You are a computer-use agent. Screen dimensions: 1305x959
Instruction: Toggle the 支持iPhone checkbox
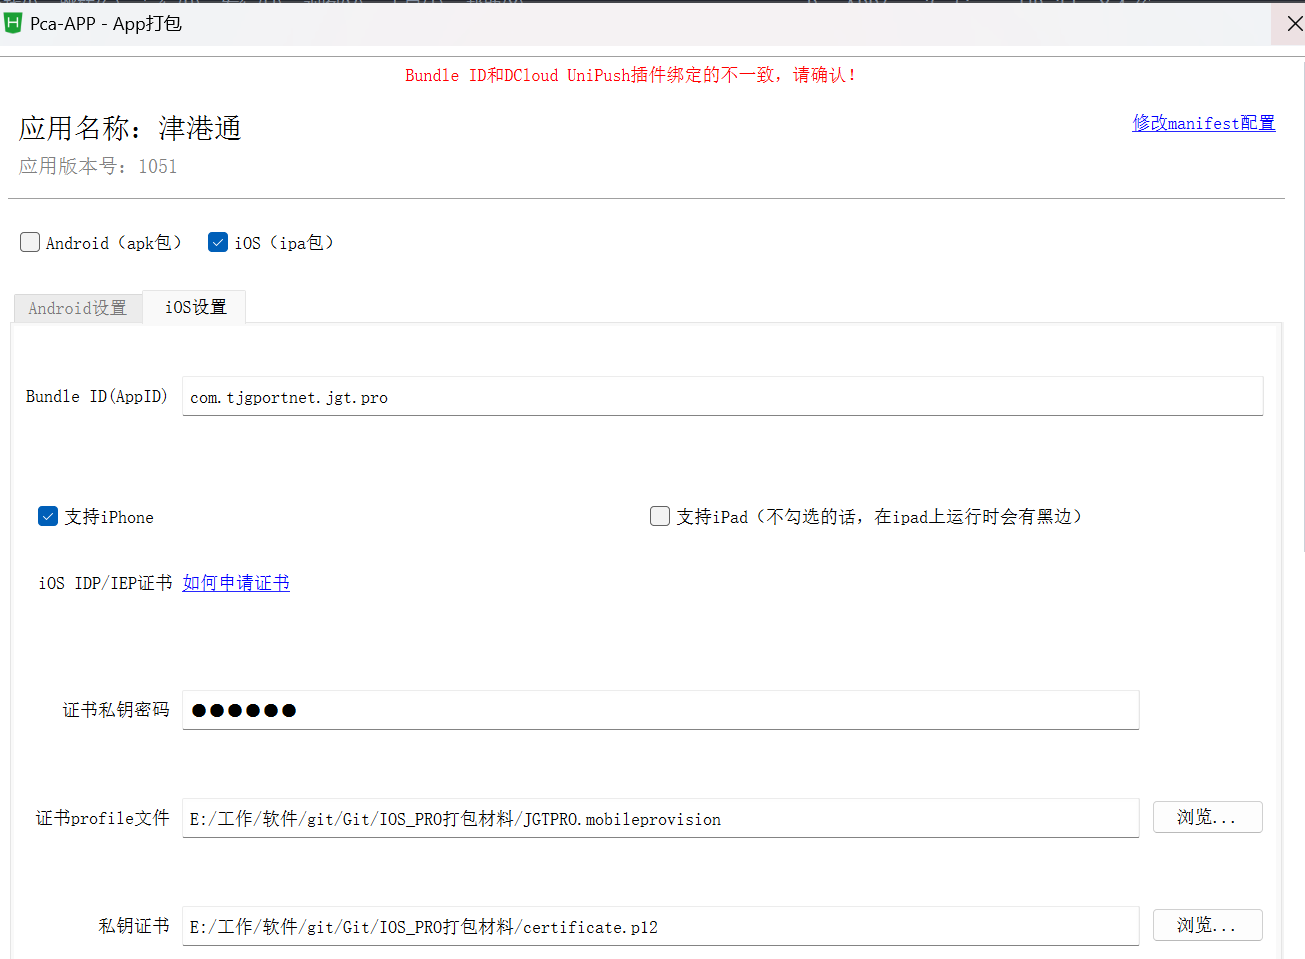point(48,516)
